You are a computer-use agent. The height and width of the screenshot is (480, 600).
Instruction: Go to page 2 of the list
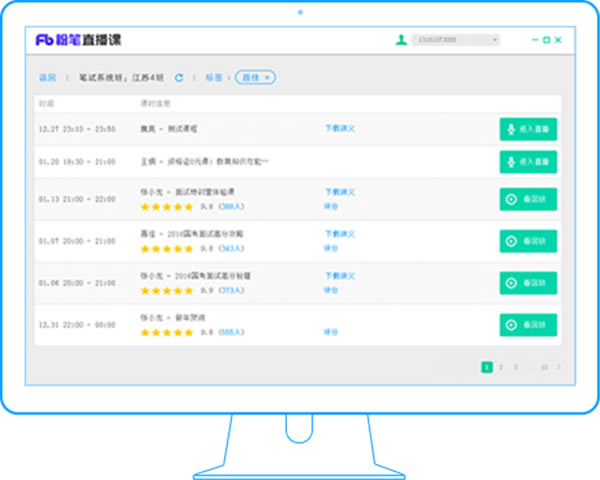tap(501, 367)
